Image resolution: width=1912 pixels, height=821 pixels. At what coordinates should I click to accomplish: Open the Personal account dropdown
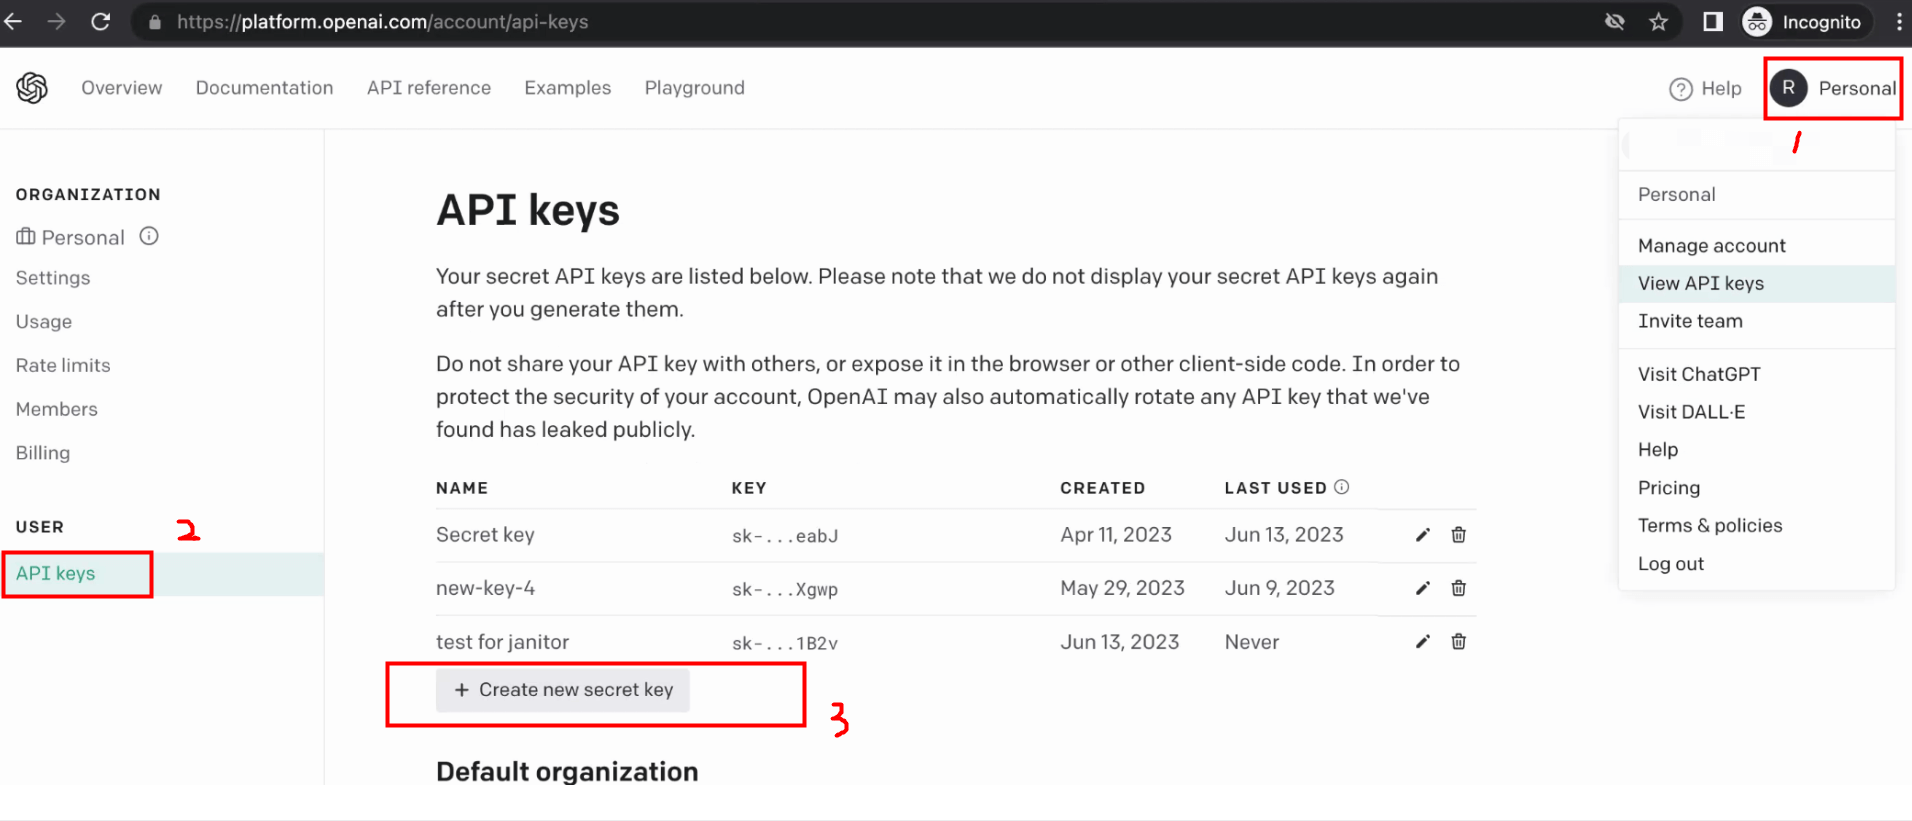point(1833,88)
